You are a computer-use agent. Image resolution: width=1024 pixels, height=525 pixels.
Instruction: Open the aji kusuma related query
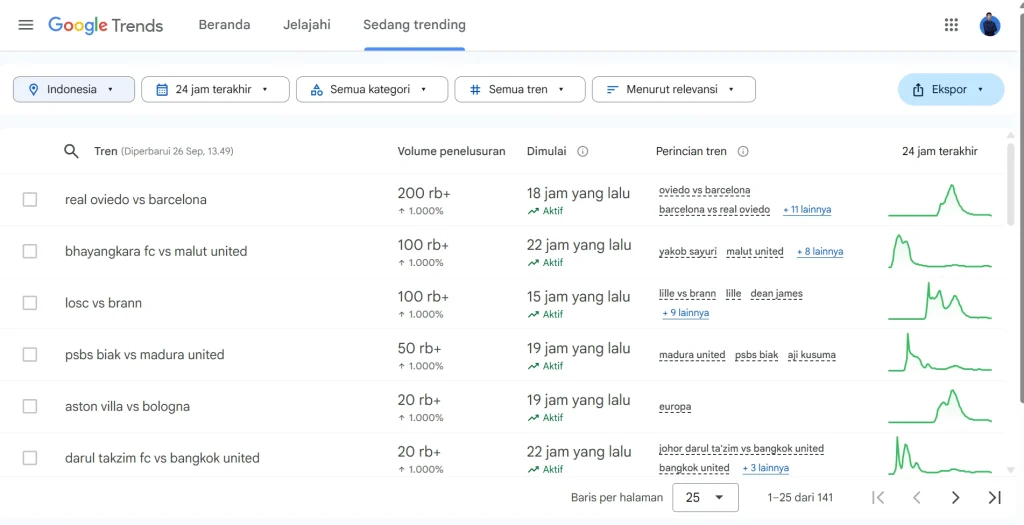(x=811, y=355)
